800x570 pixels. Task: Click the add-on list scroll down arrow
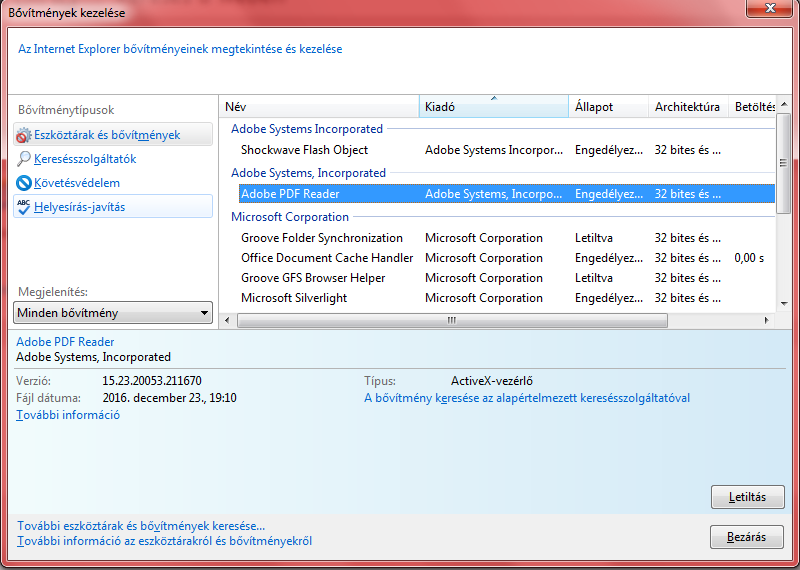pyautogui.click(x=784, y=304)
